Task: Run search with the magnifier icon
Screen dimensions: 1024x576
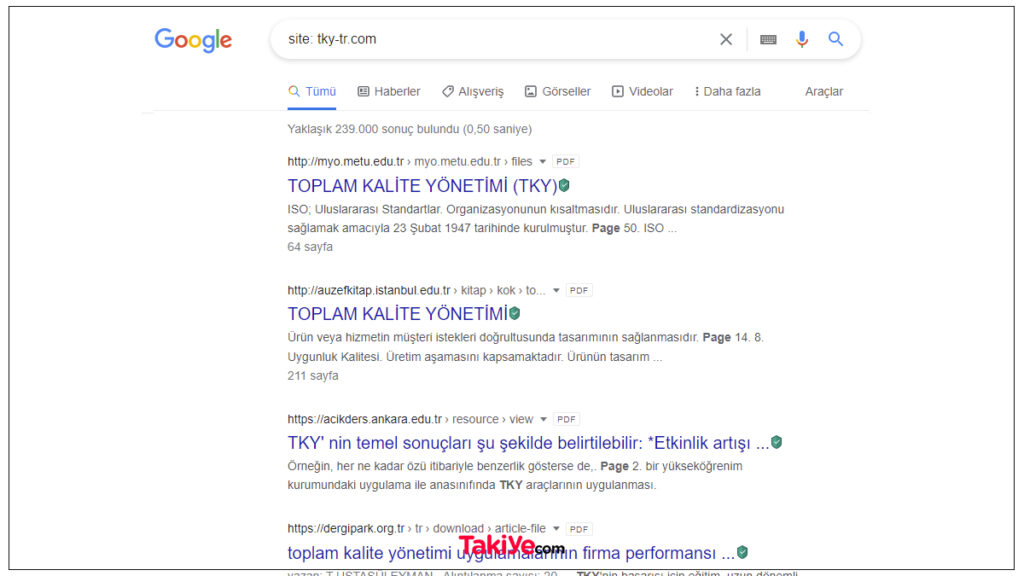Action: click(835, 39)
